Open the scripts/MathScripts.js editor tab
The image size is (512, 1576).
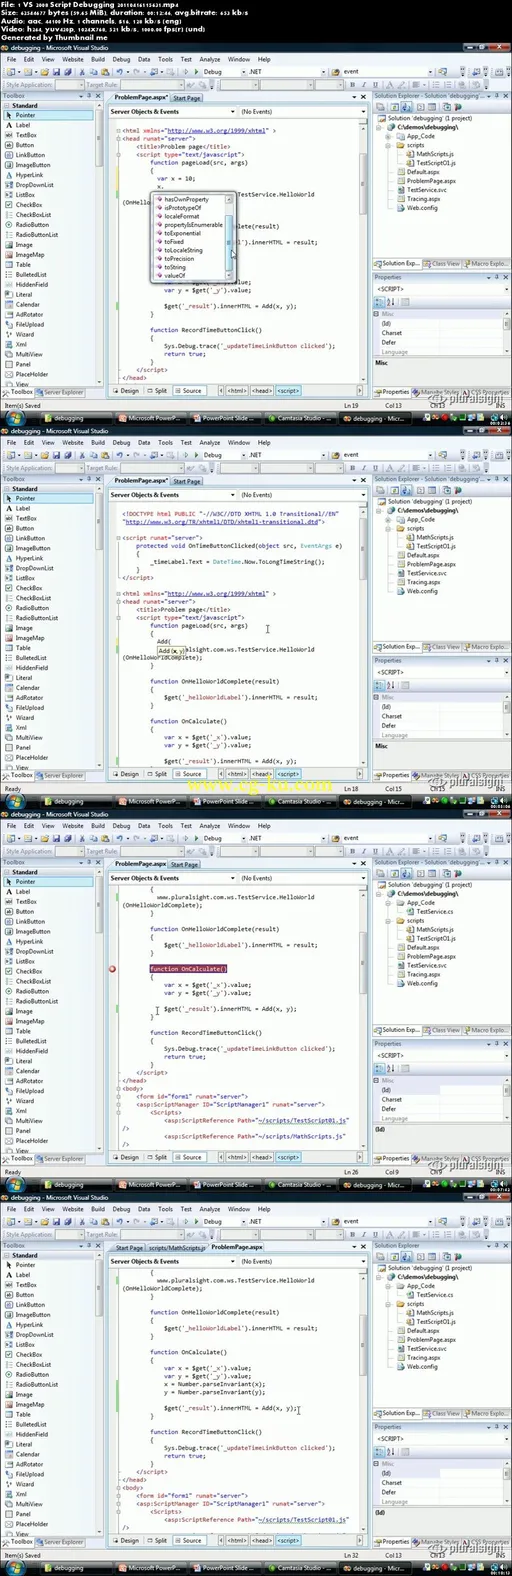point(176,1247)
